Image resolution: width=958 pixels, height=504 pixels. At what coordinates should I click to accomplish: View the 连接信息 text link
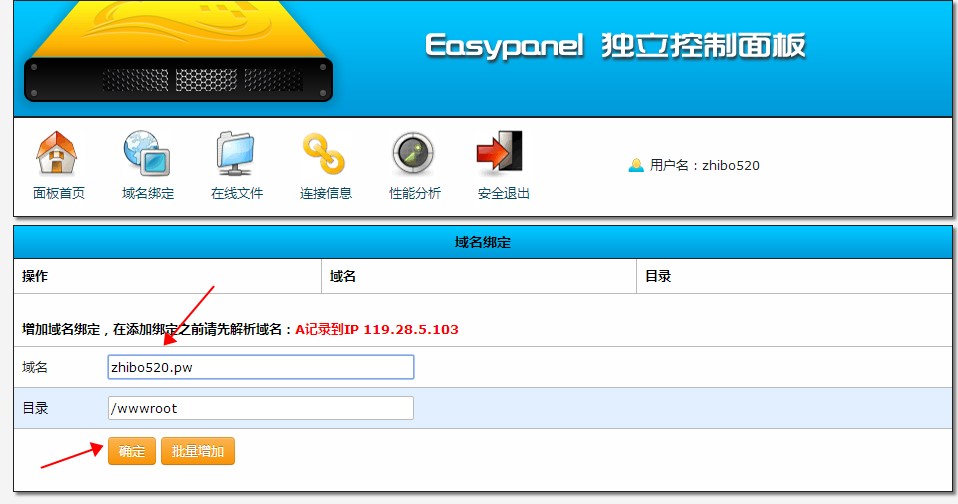(325, 193)
